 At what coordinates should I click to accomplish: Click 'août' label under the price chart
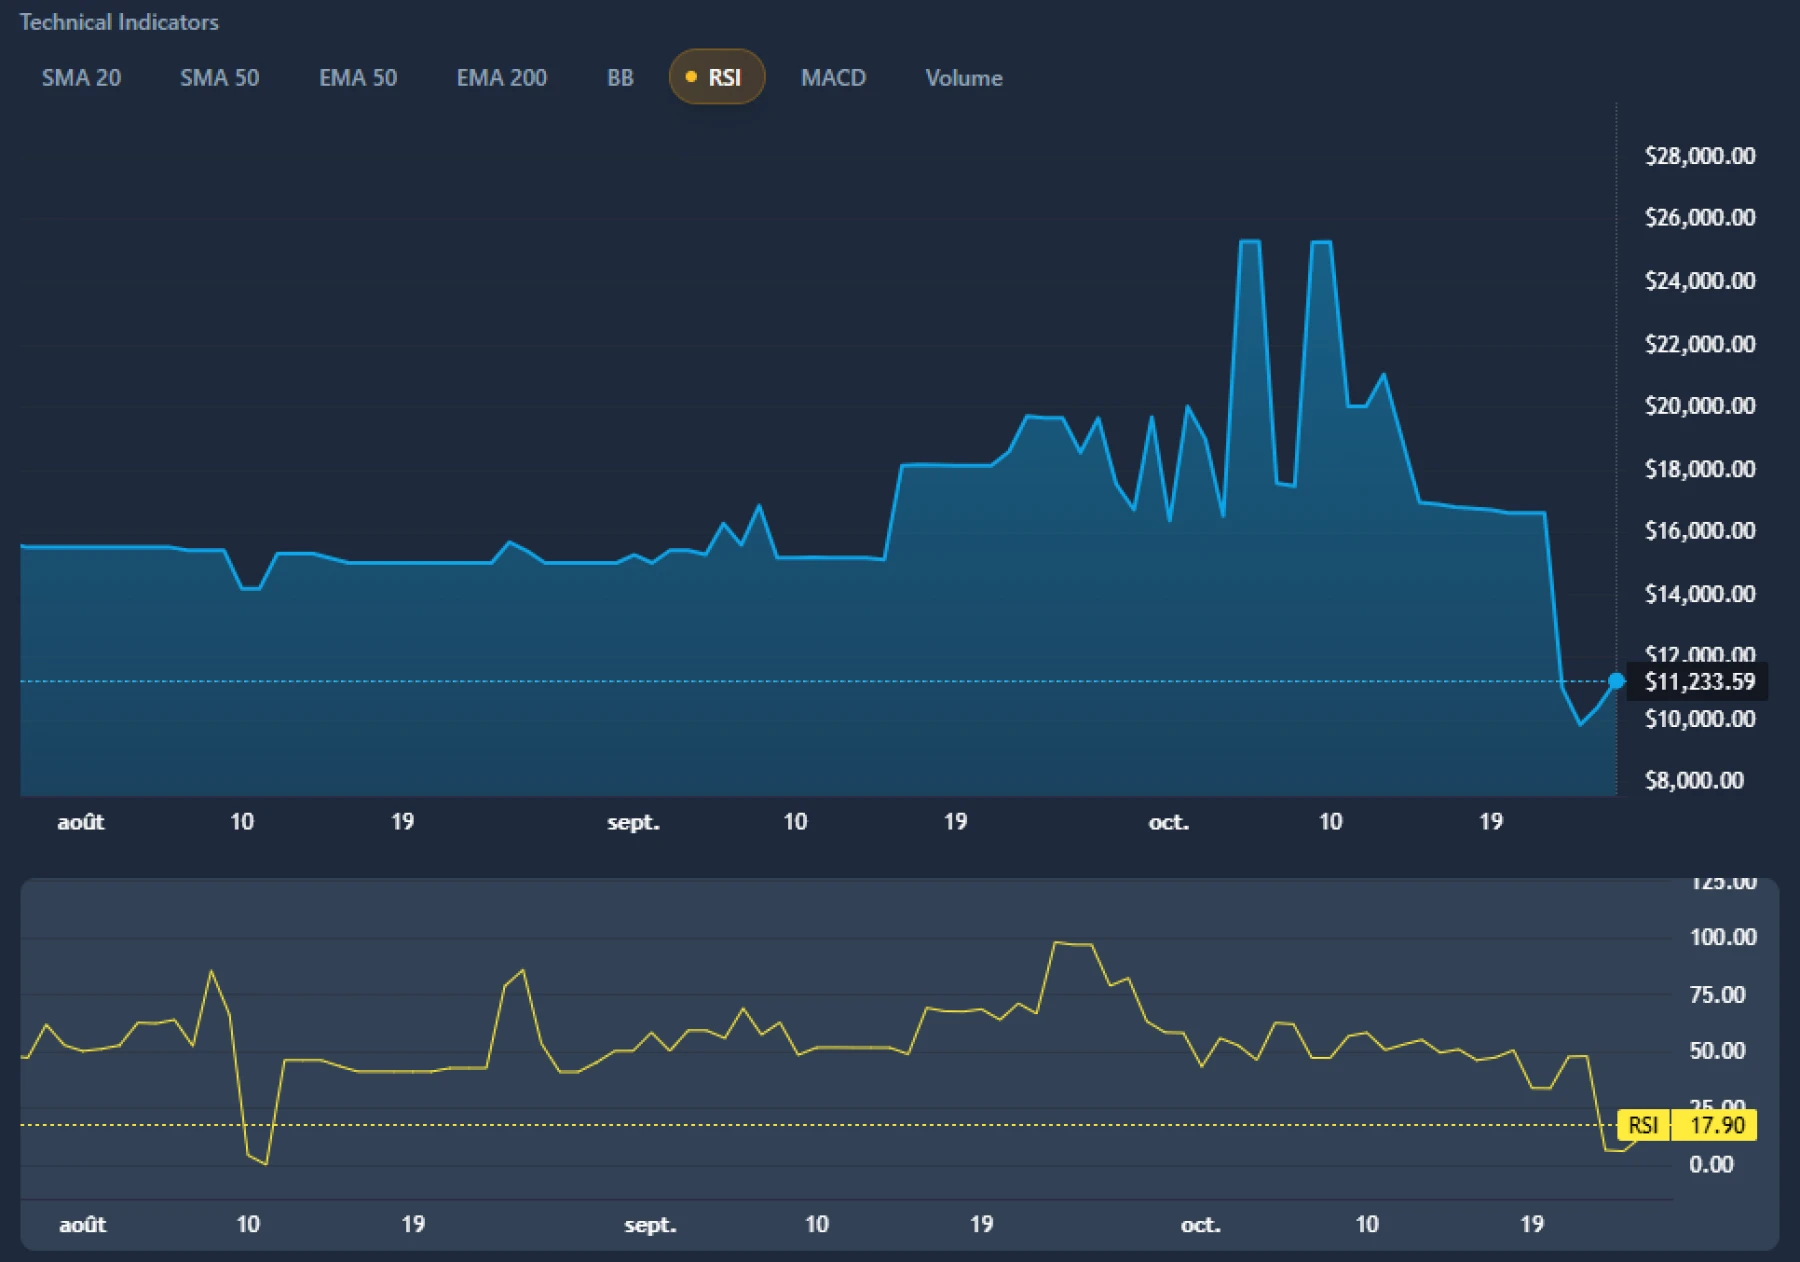pyautogui.click(x=81, y=822)
